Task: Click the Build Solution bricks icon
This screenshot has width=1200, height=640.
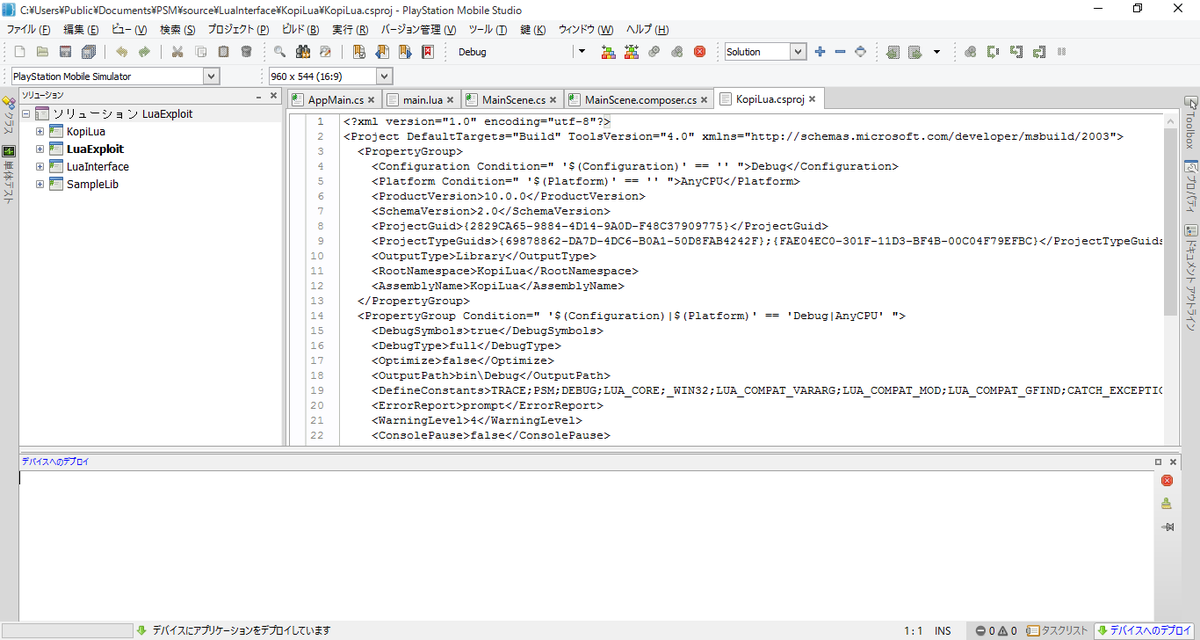Action: tap(608, 52)
